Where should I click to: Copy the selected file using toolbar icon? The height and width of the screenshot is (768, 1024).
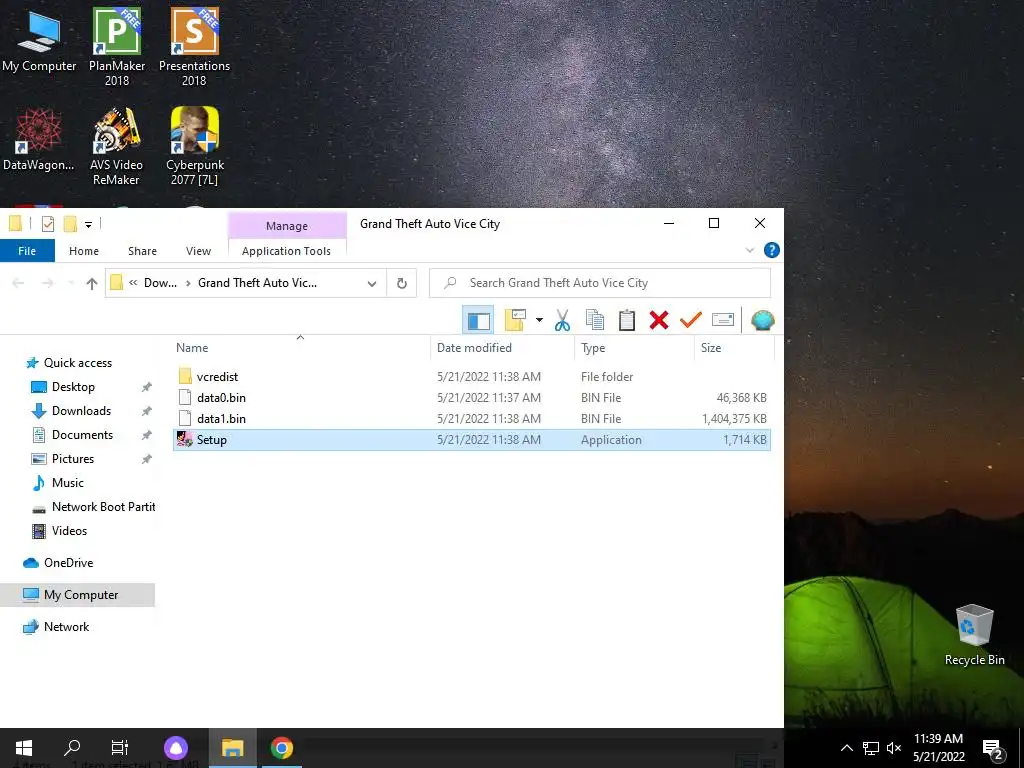click(x=594, y=320)
